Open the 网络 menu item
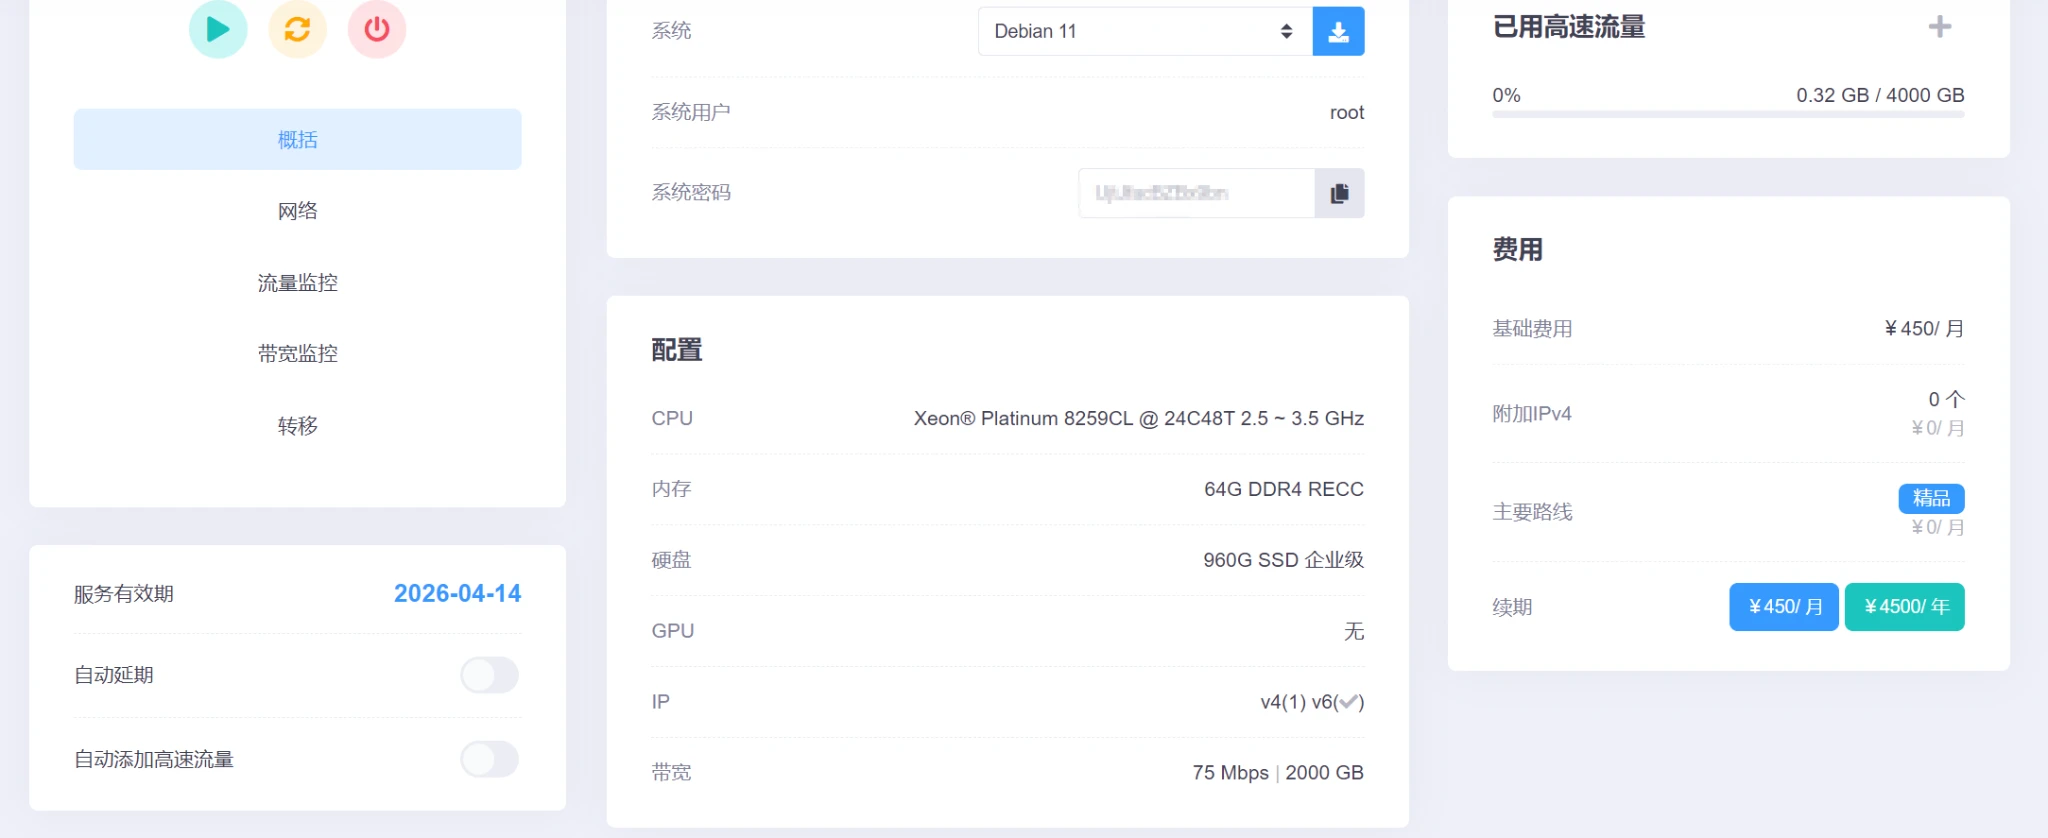The image size is (2048, 838). click(297, 211)
